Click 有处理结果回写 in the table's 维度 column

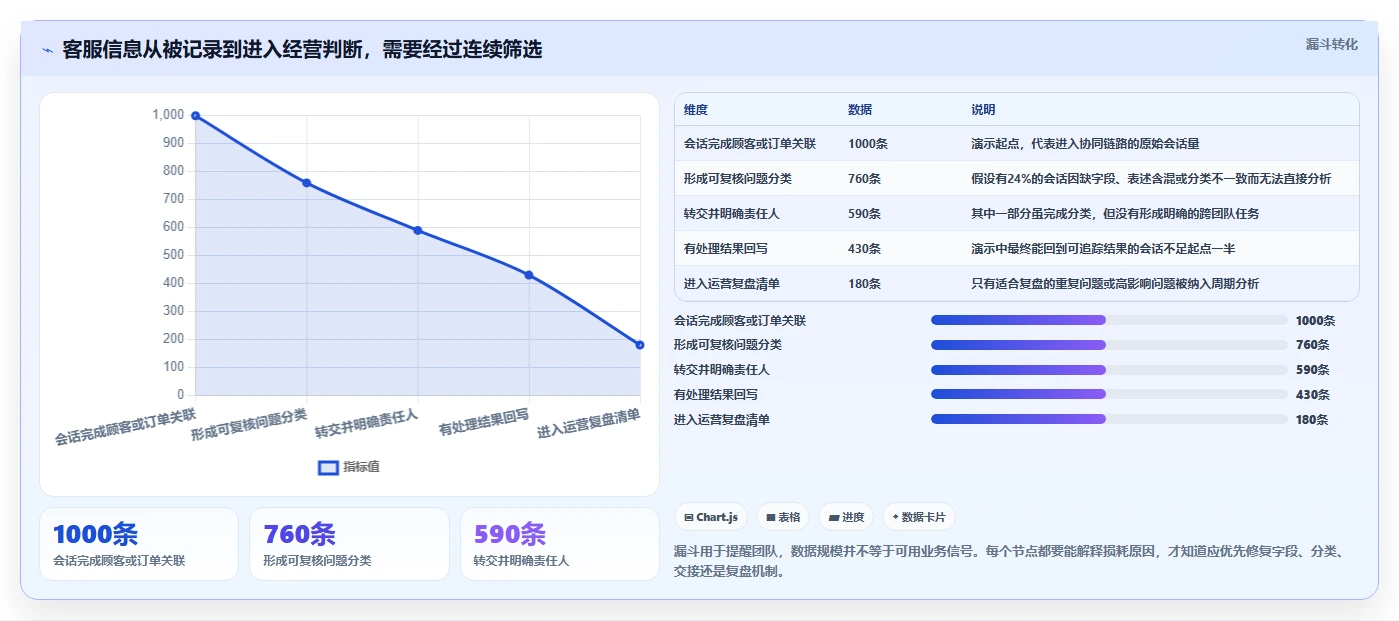click(726, 249)
